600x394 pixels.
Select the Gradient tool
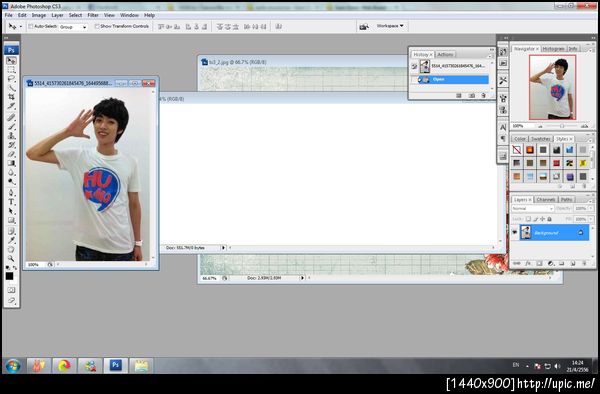pos(11,163)
